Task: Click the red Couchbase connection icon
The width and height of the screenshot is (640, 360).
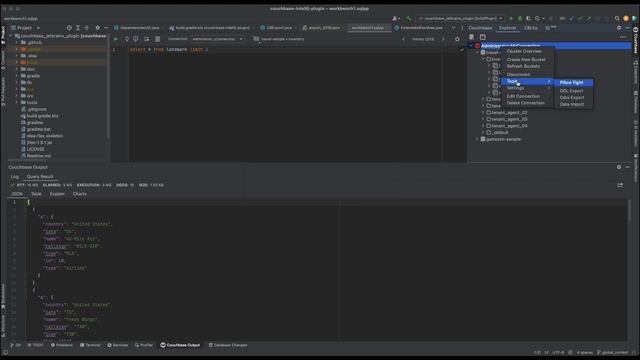Action: (477, 46)
